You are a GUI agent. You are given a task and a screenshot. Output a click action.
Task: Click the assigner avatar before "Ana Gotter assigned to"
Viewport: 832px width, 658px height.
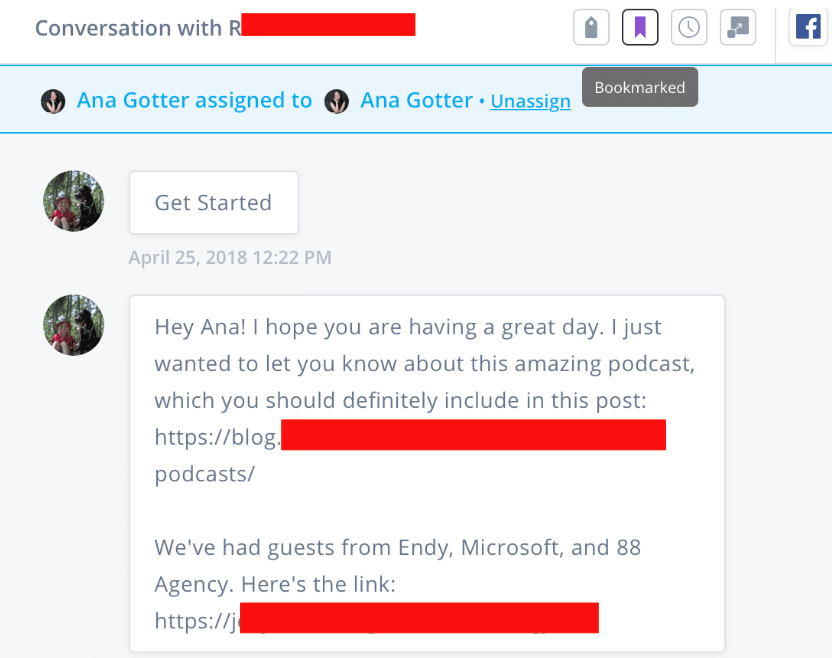tap(53, 101)
